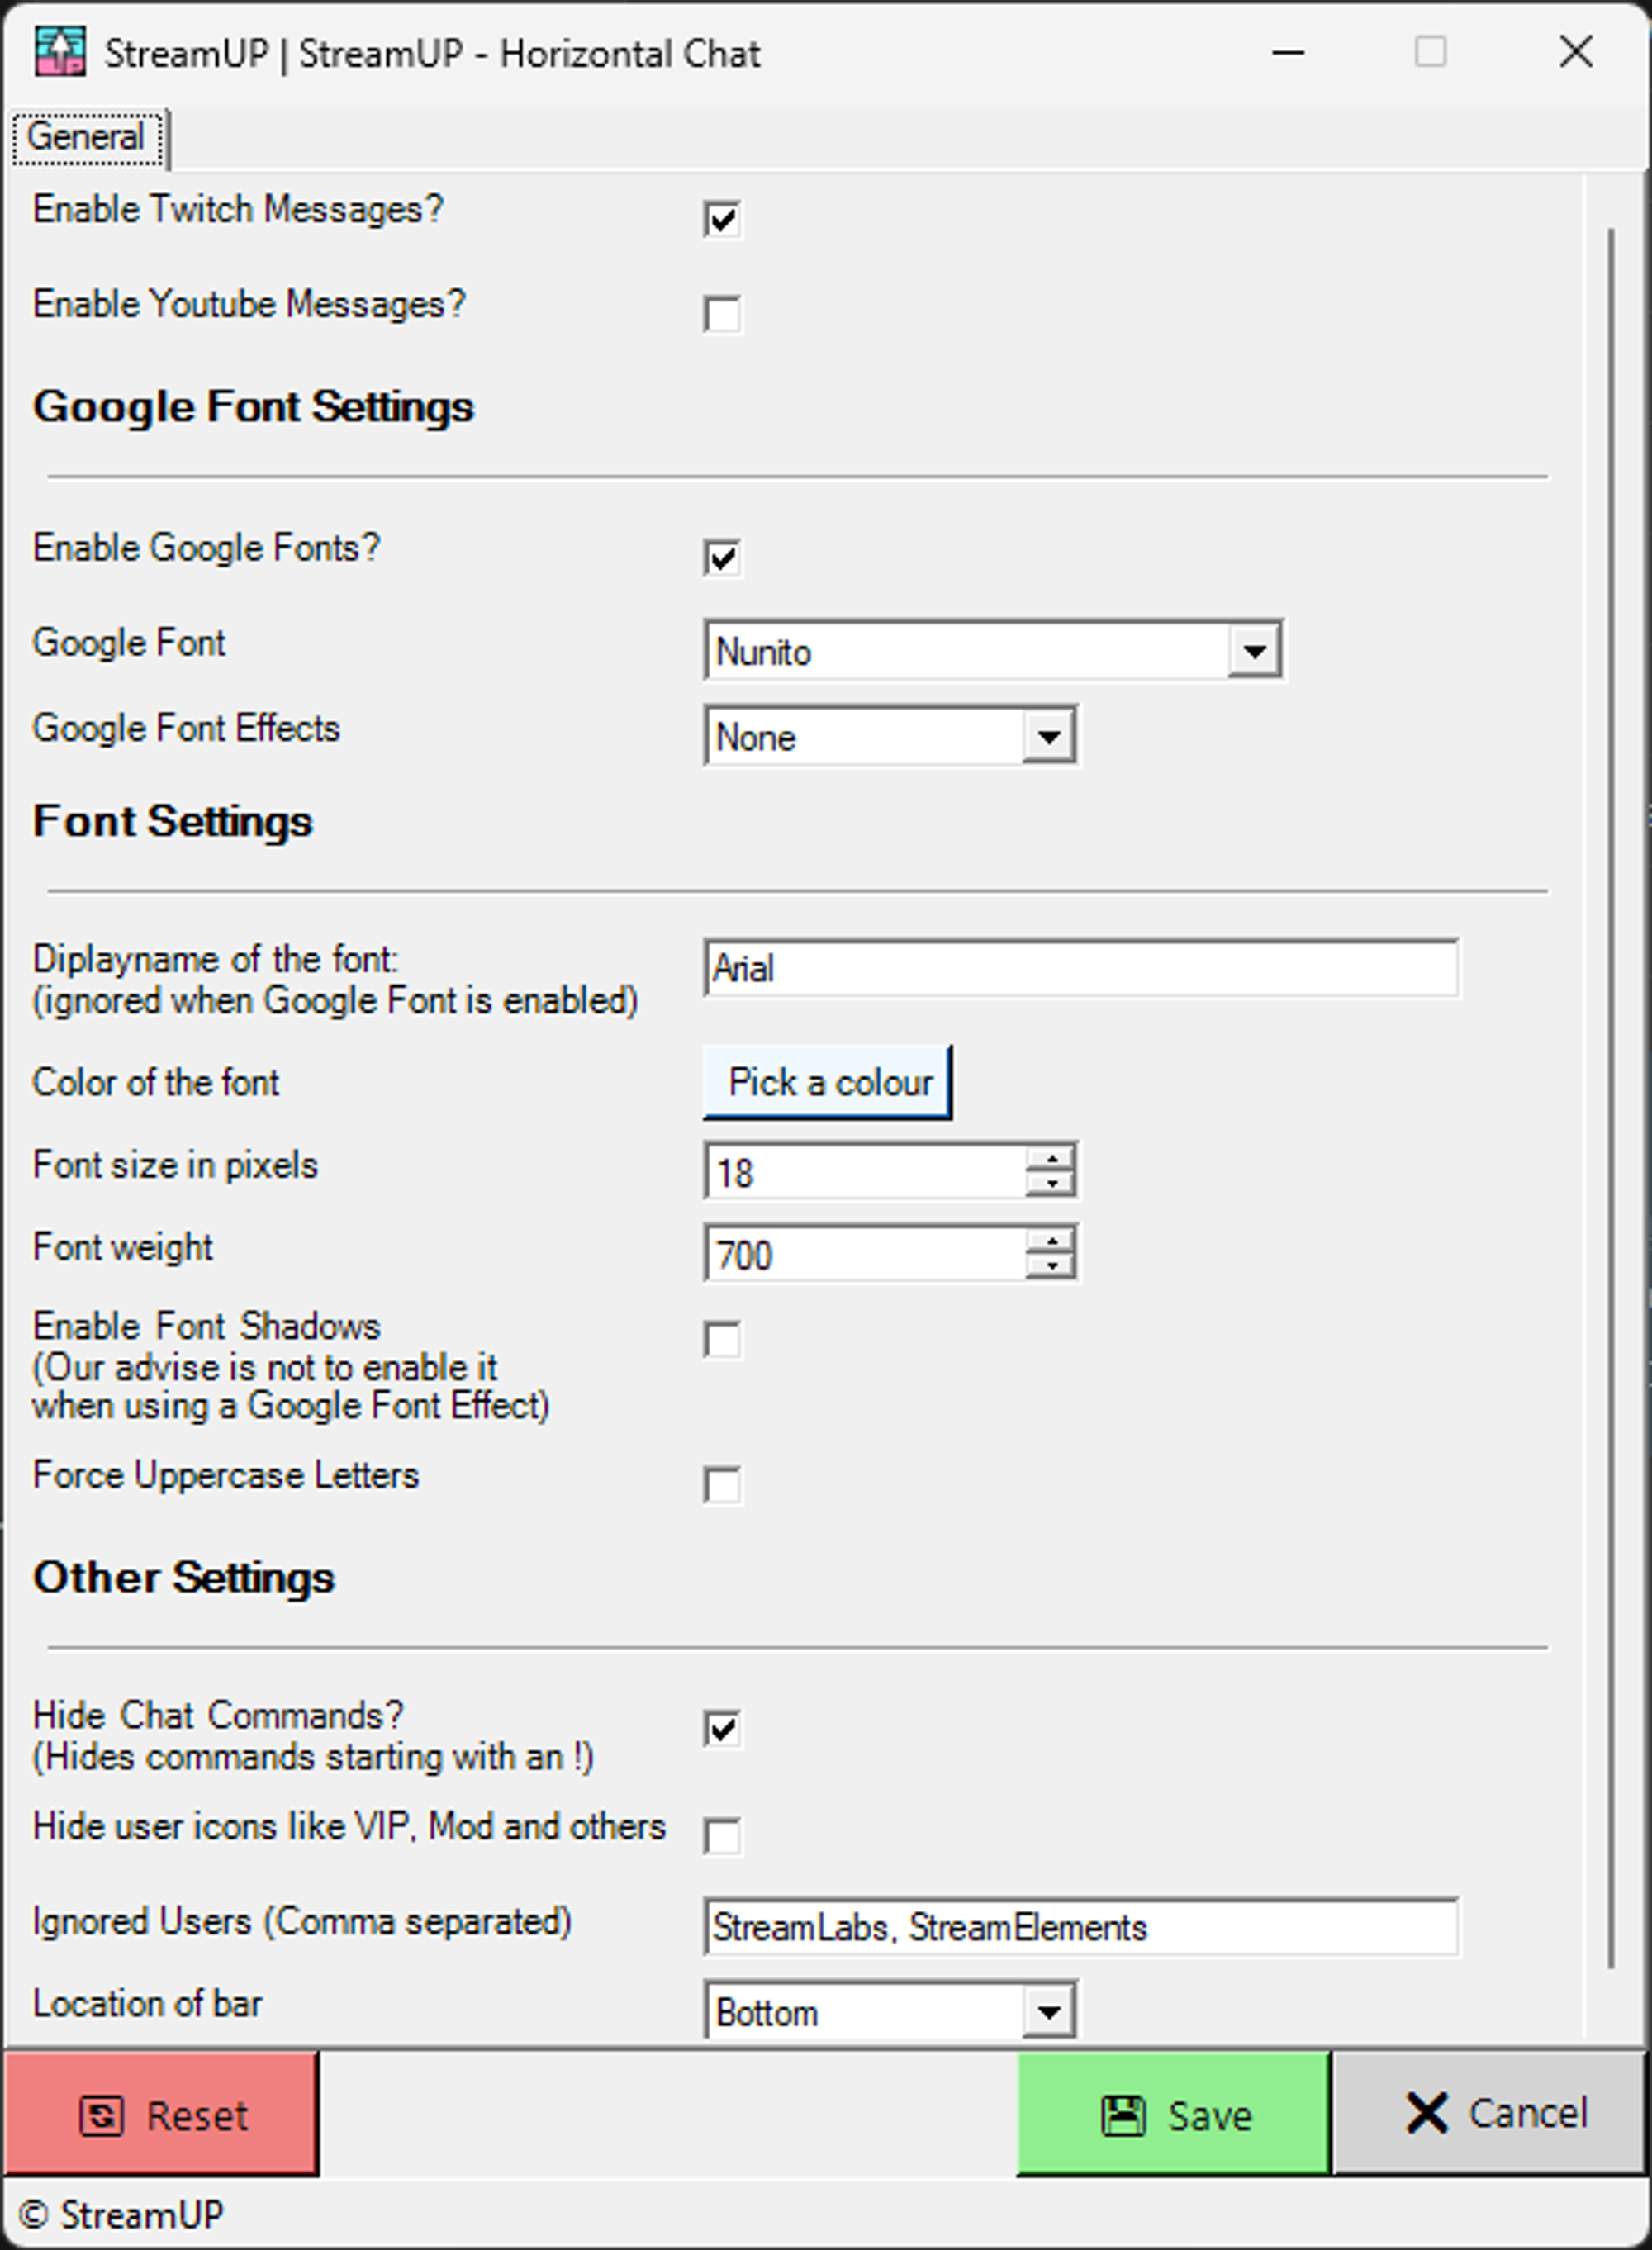Click the "Enable Twitch Messages?" label

click(x=238, y=210)
